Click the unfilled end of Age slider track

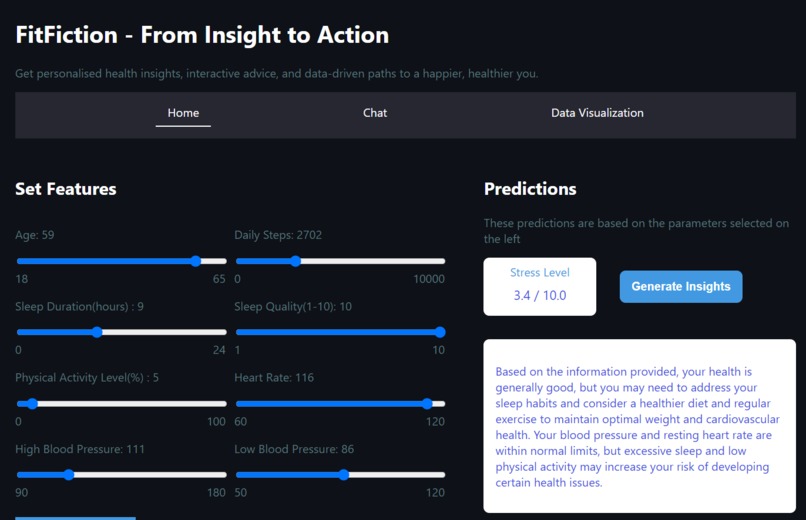click(x=214, y=261)
